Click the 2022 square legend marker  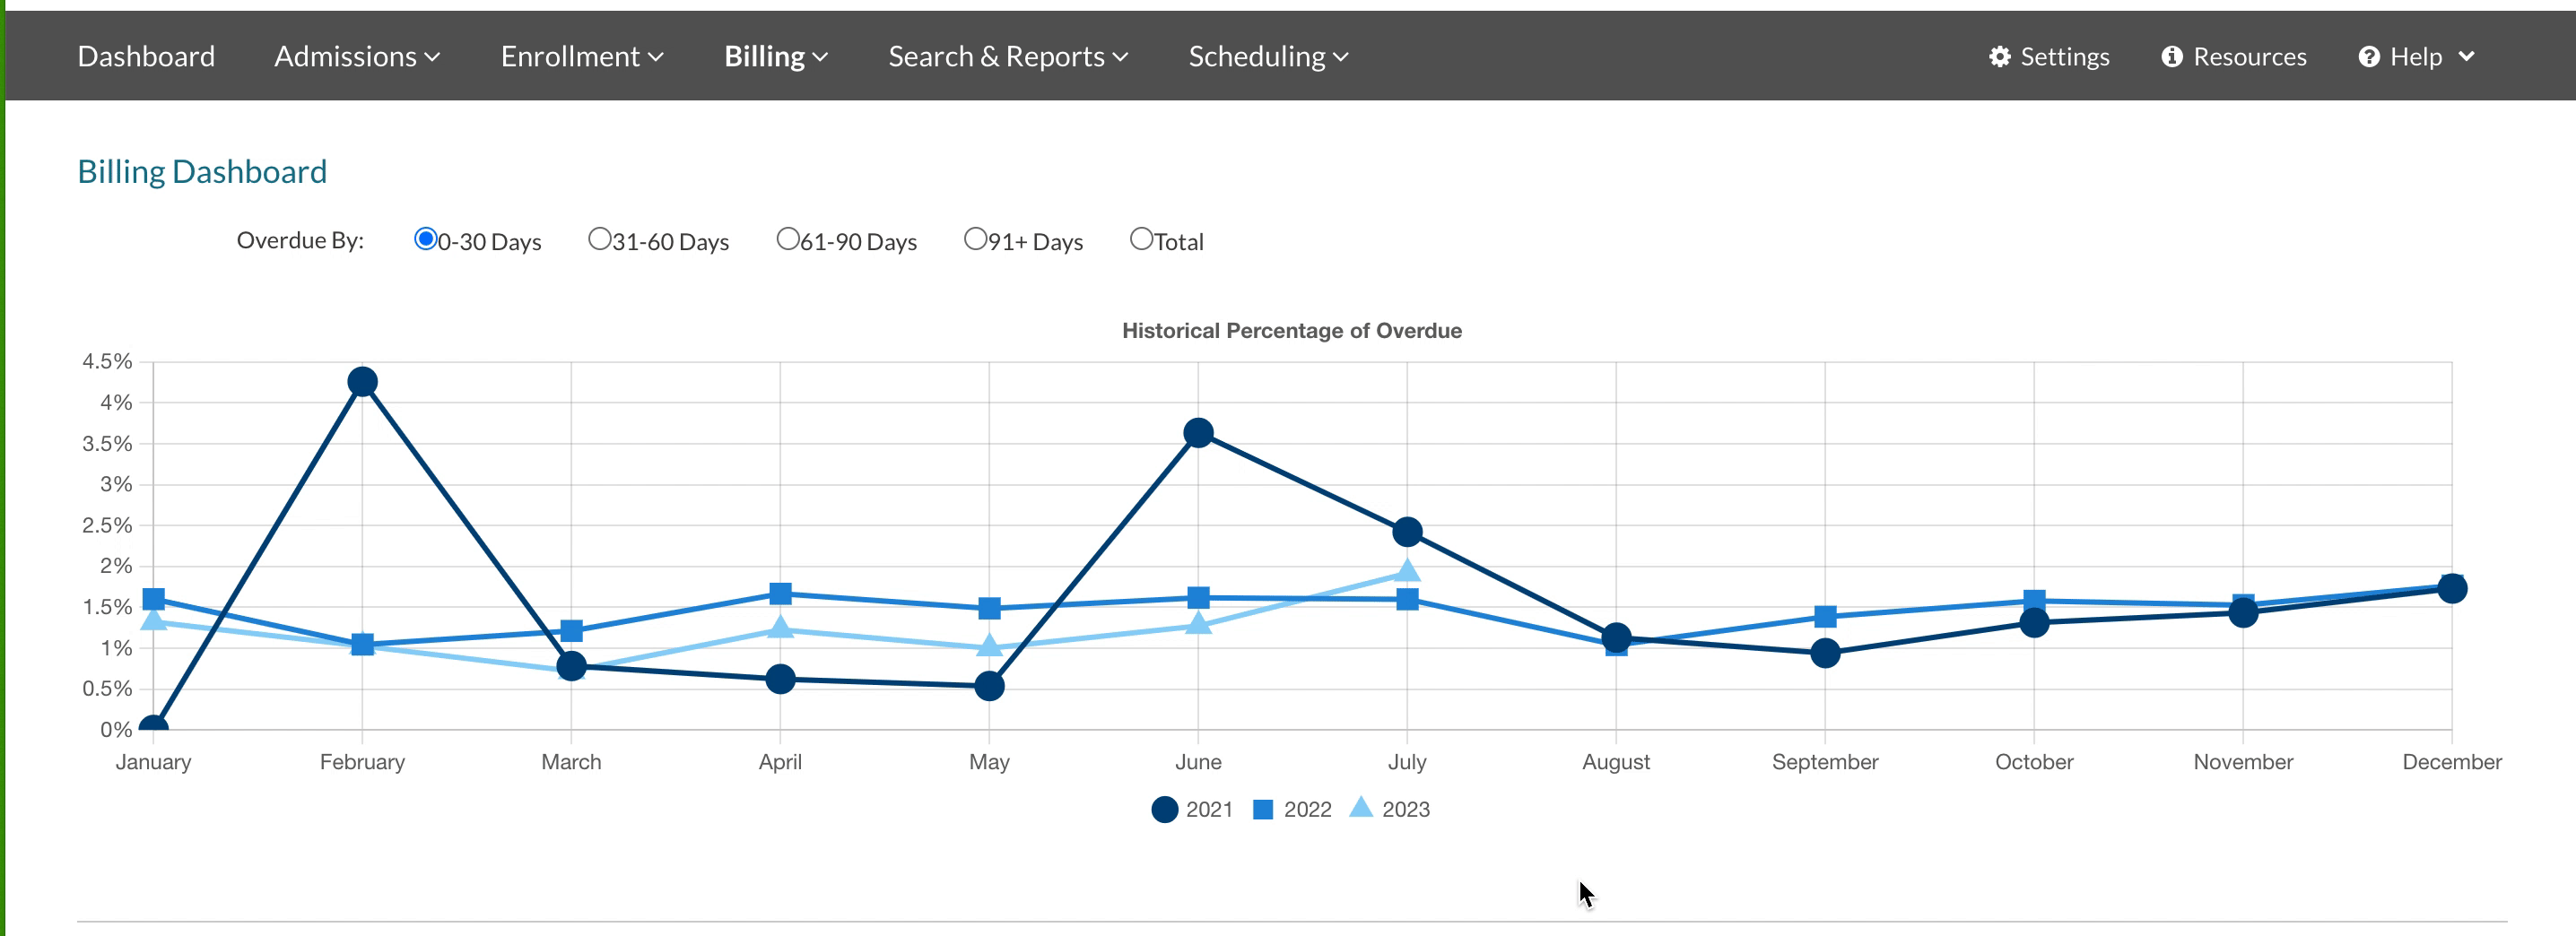pos(1263,809)
